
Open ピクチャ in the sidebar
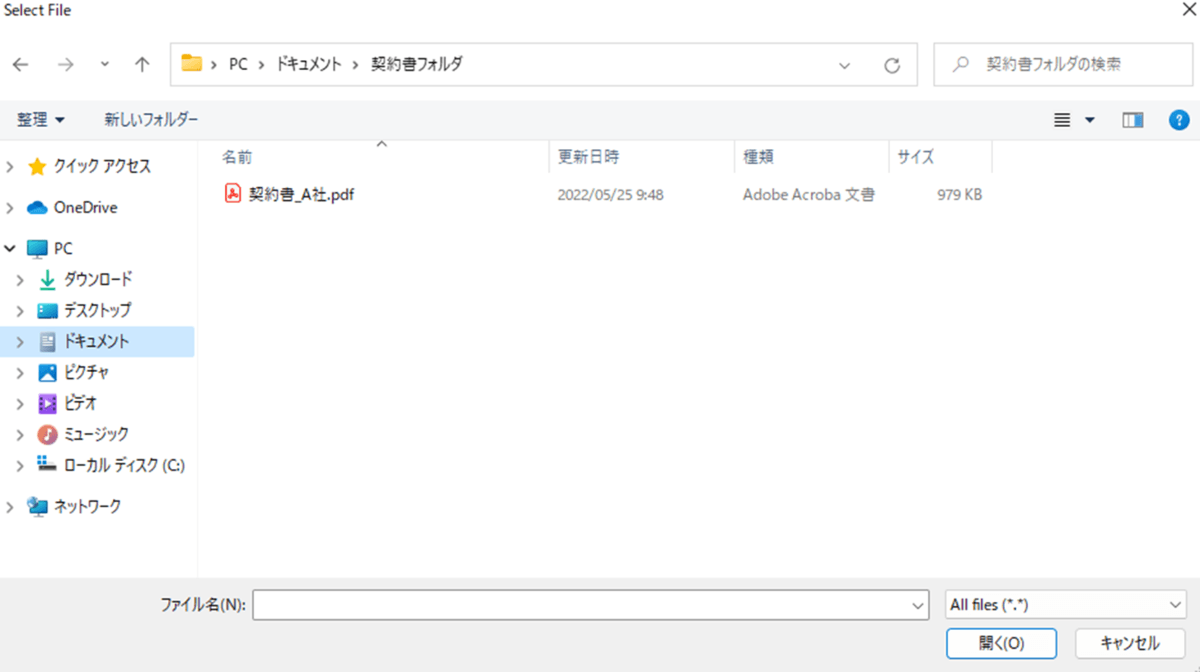click(86, 372)
